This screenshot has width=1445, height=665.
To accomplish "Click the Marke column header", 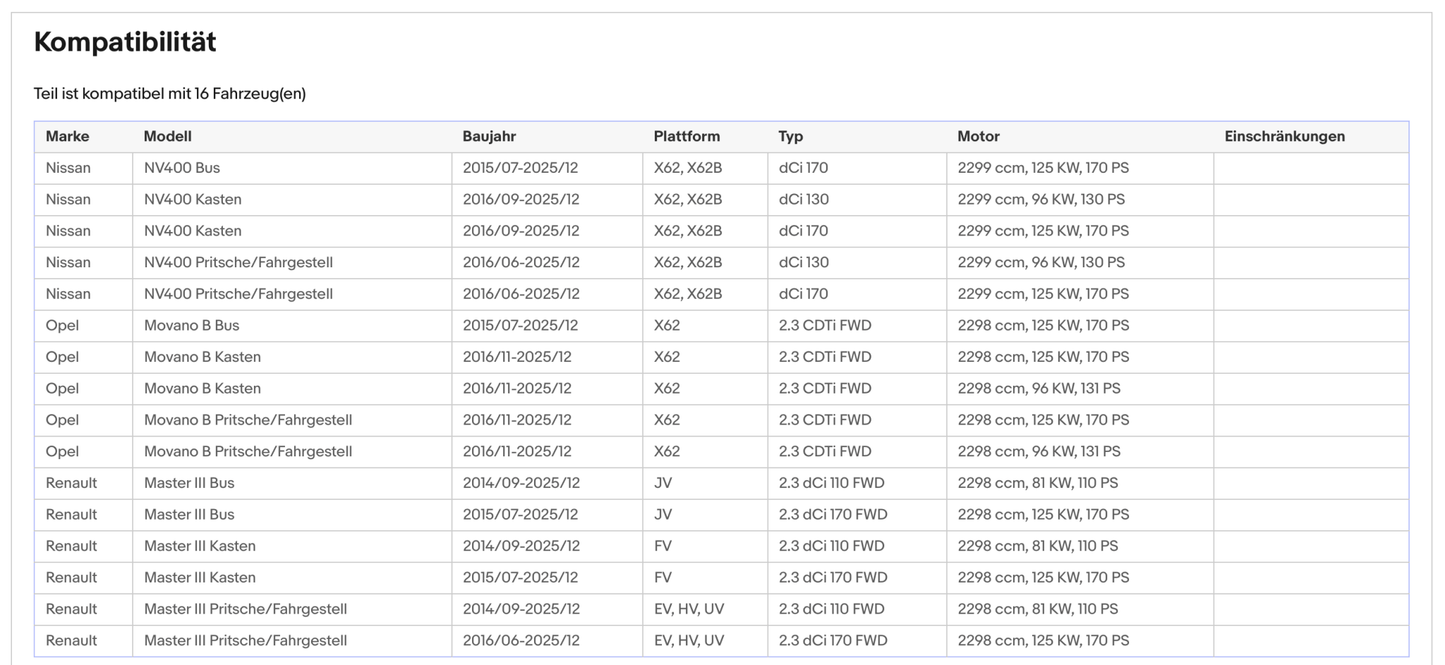I will tap(67, 137).
